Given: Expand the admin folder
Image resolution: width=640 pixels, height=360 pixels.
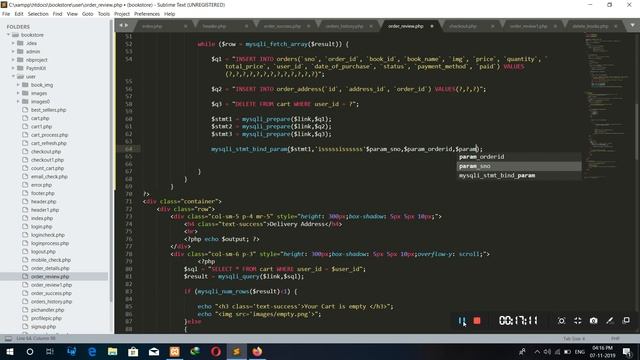Looking at the screenshot, I should [13, 52].
